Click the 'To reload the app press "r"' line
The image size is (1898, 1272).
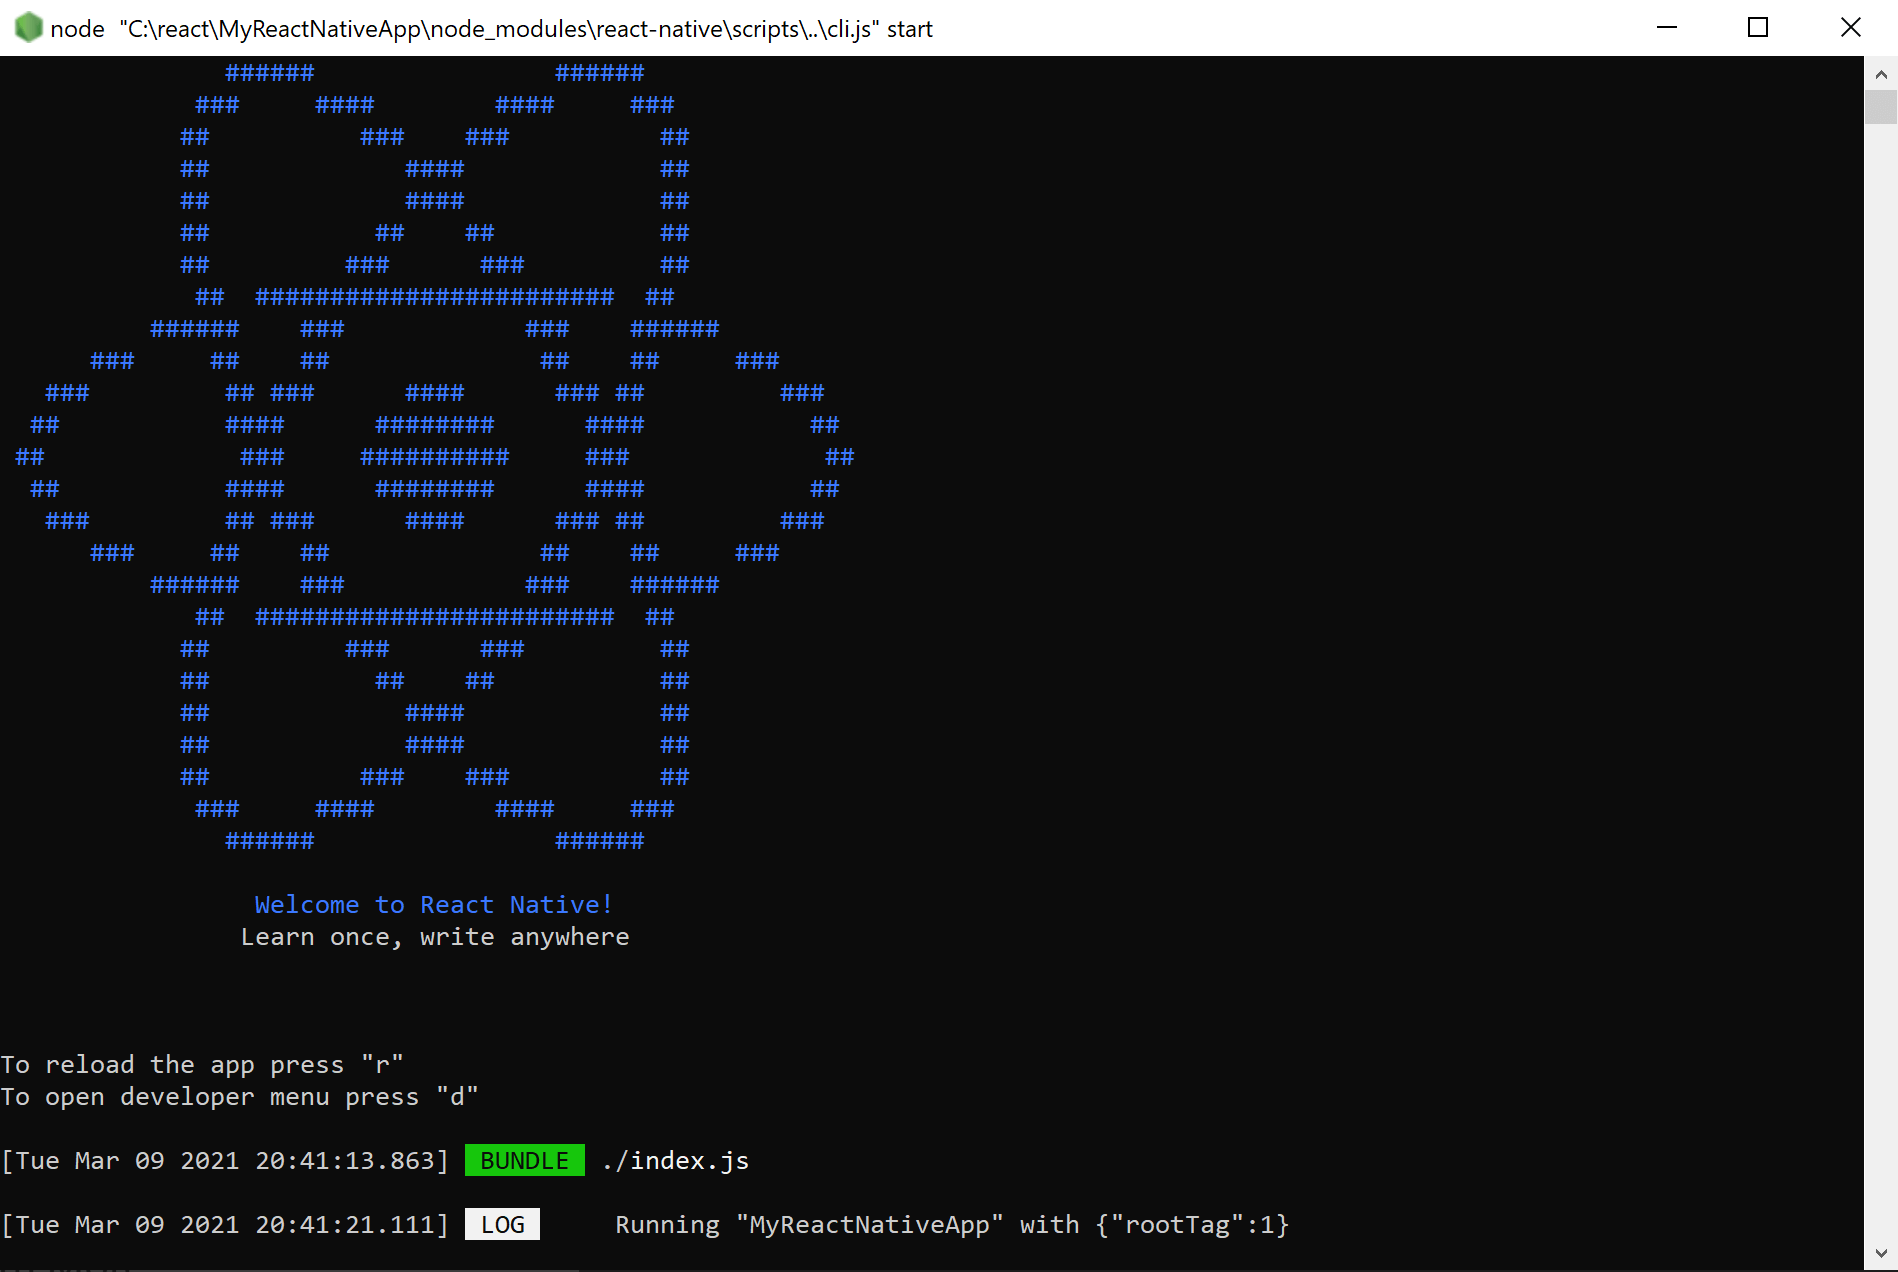click(x=200, y=1064)
